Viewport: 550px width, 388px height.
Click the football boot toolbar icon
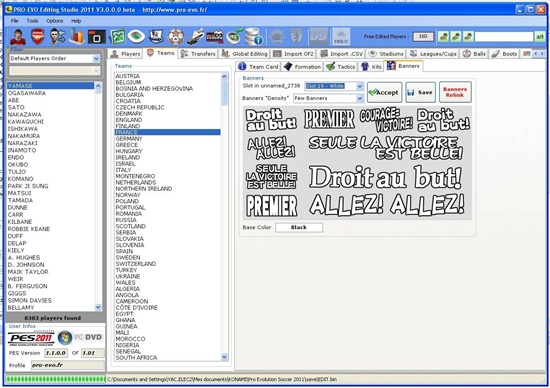point(195,37)
